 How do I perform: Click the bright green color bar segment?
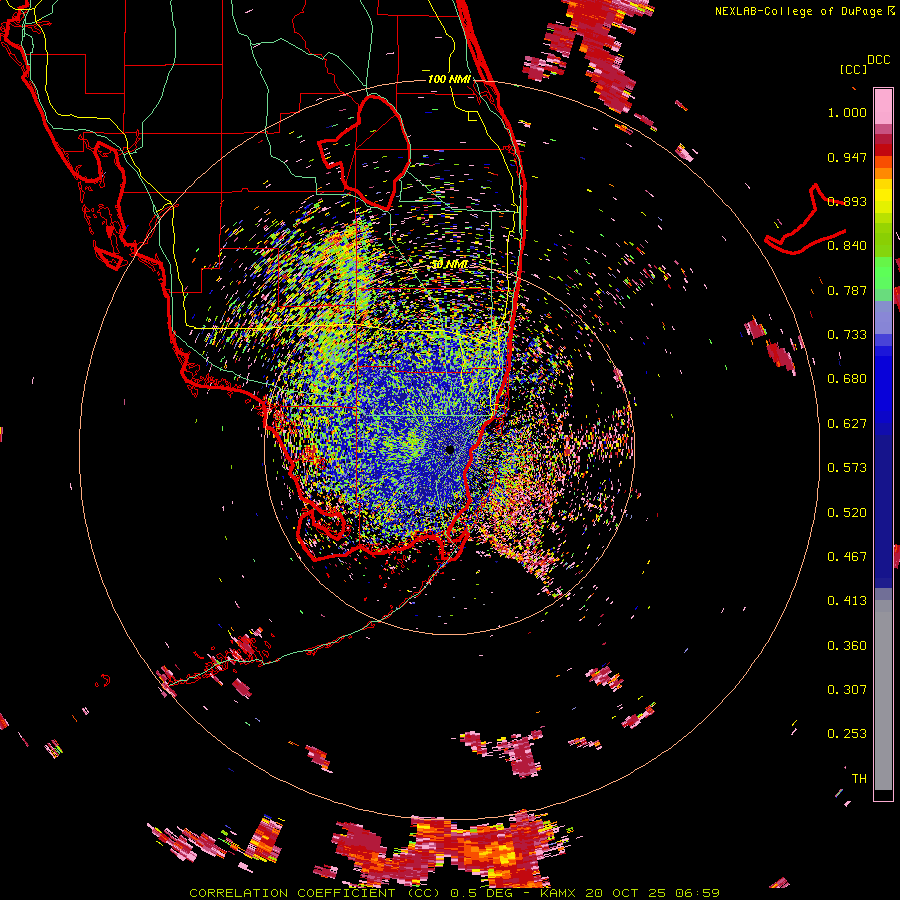(x=883, y=273)
